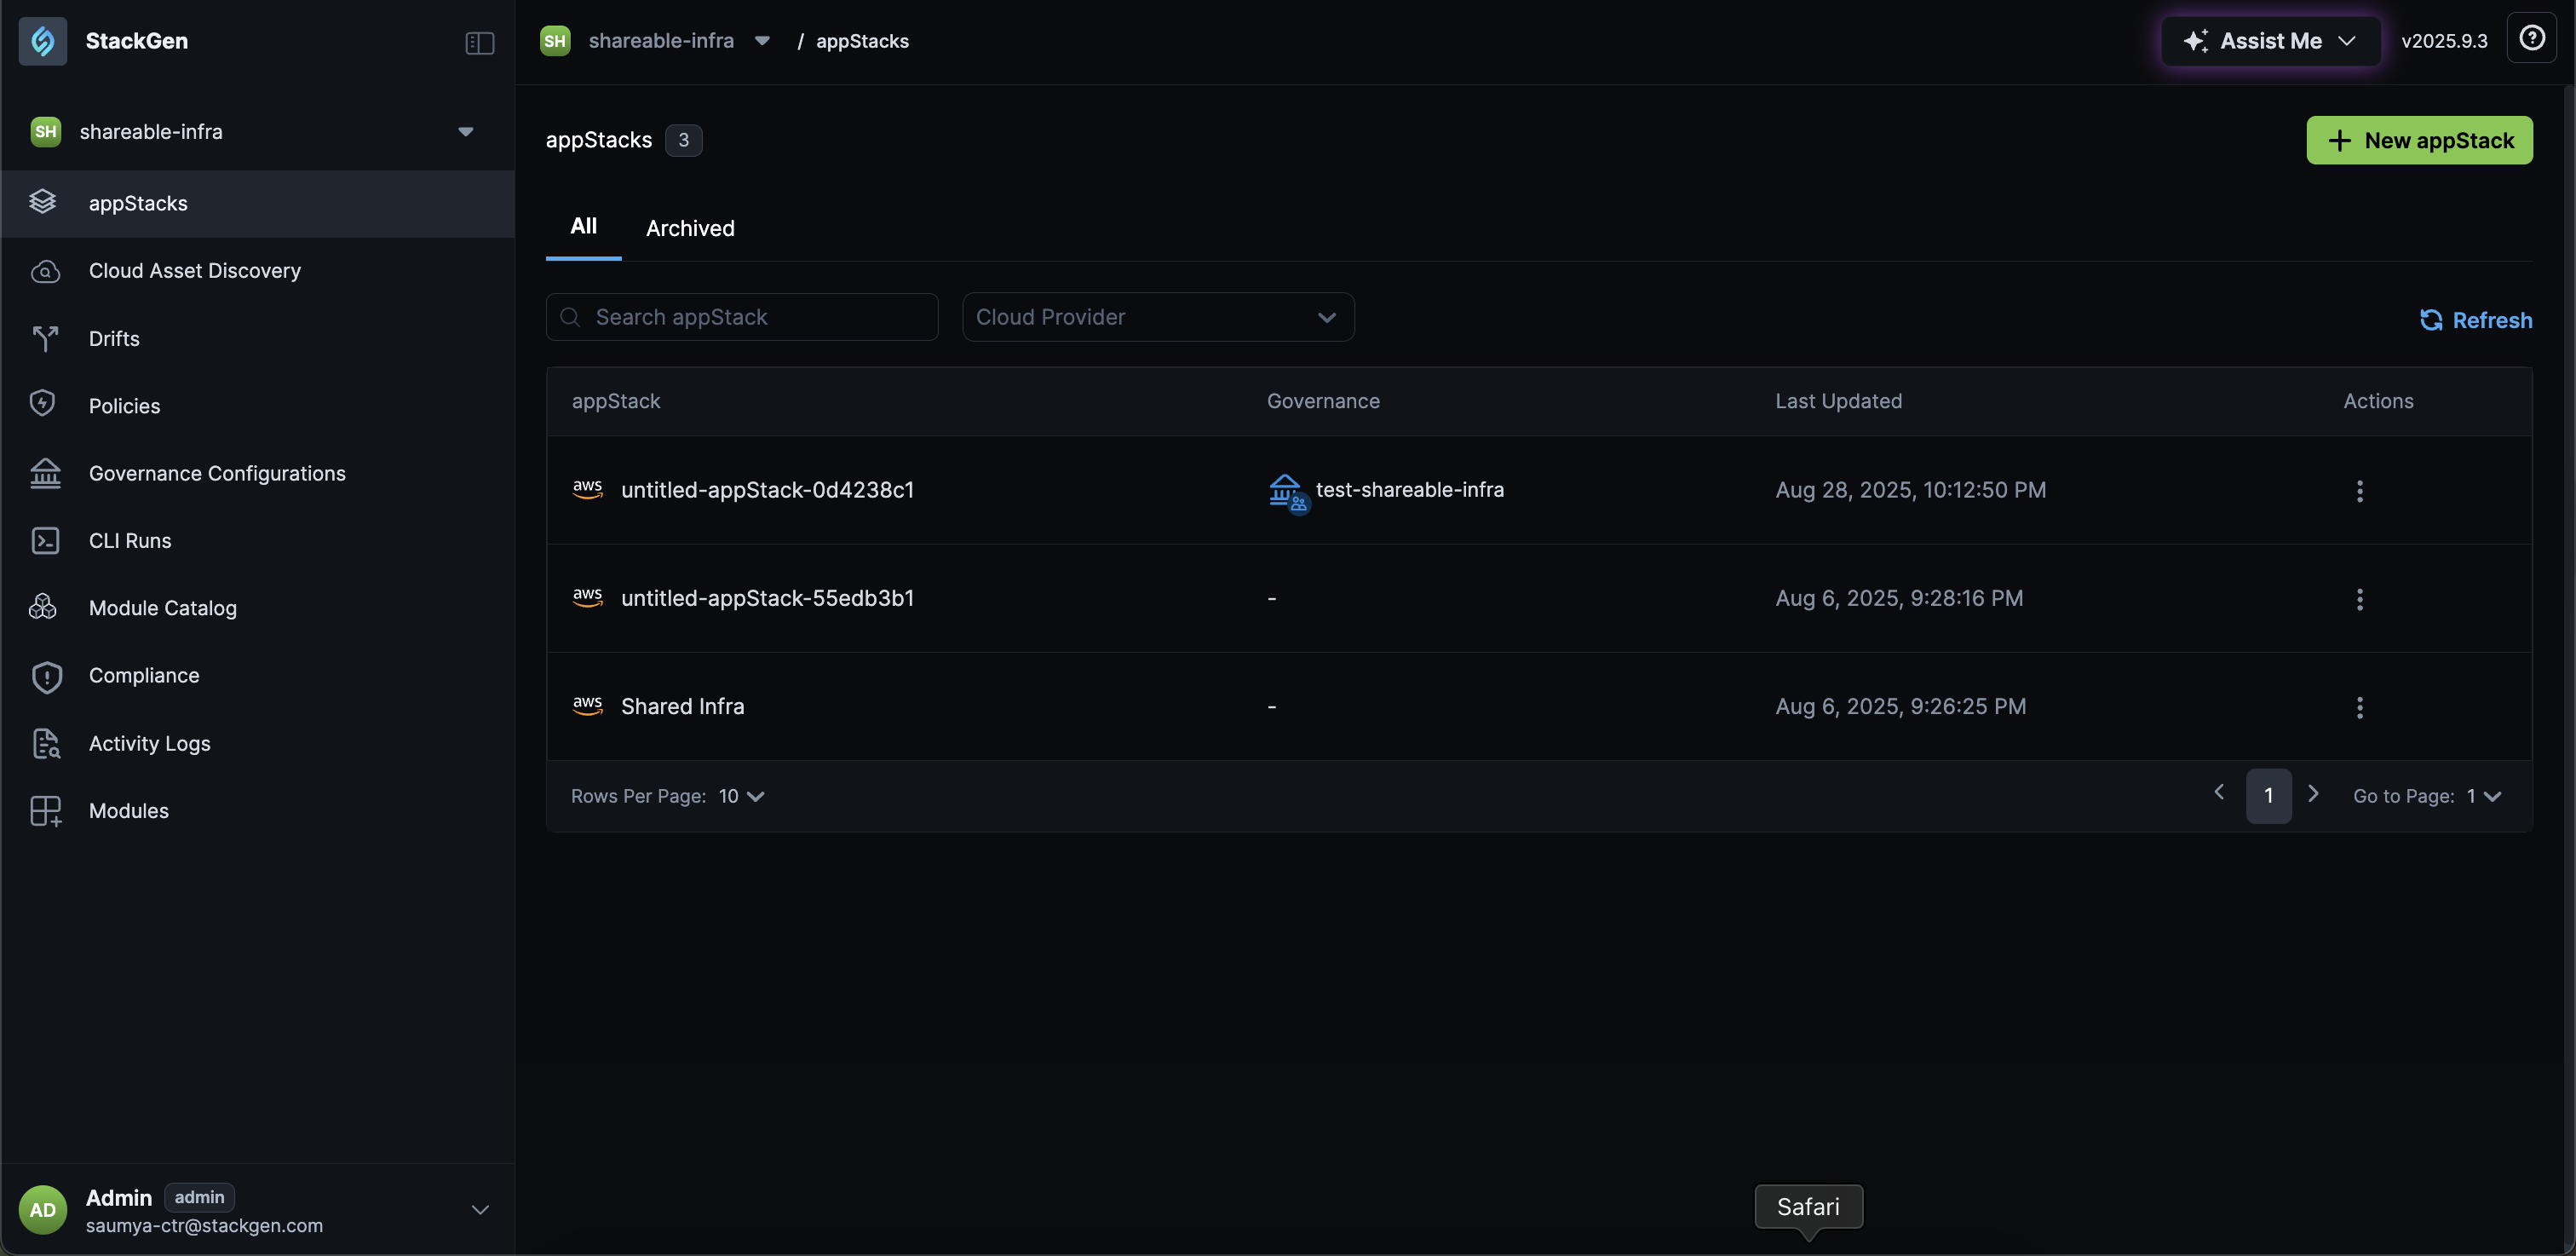Switch to the Archived tab
2576x1256 pixels.
690,228
